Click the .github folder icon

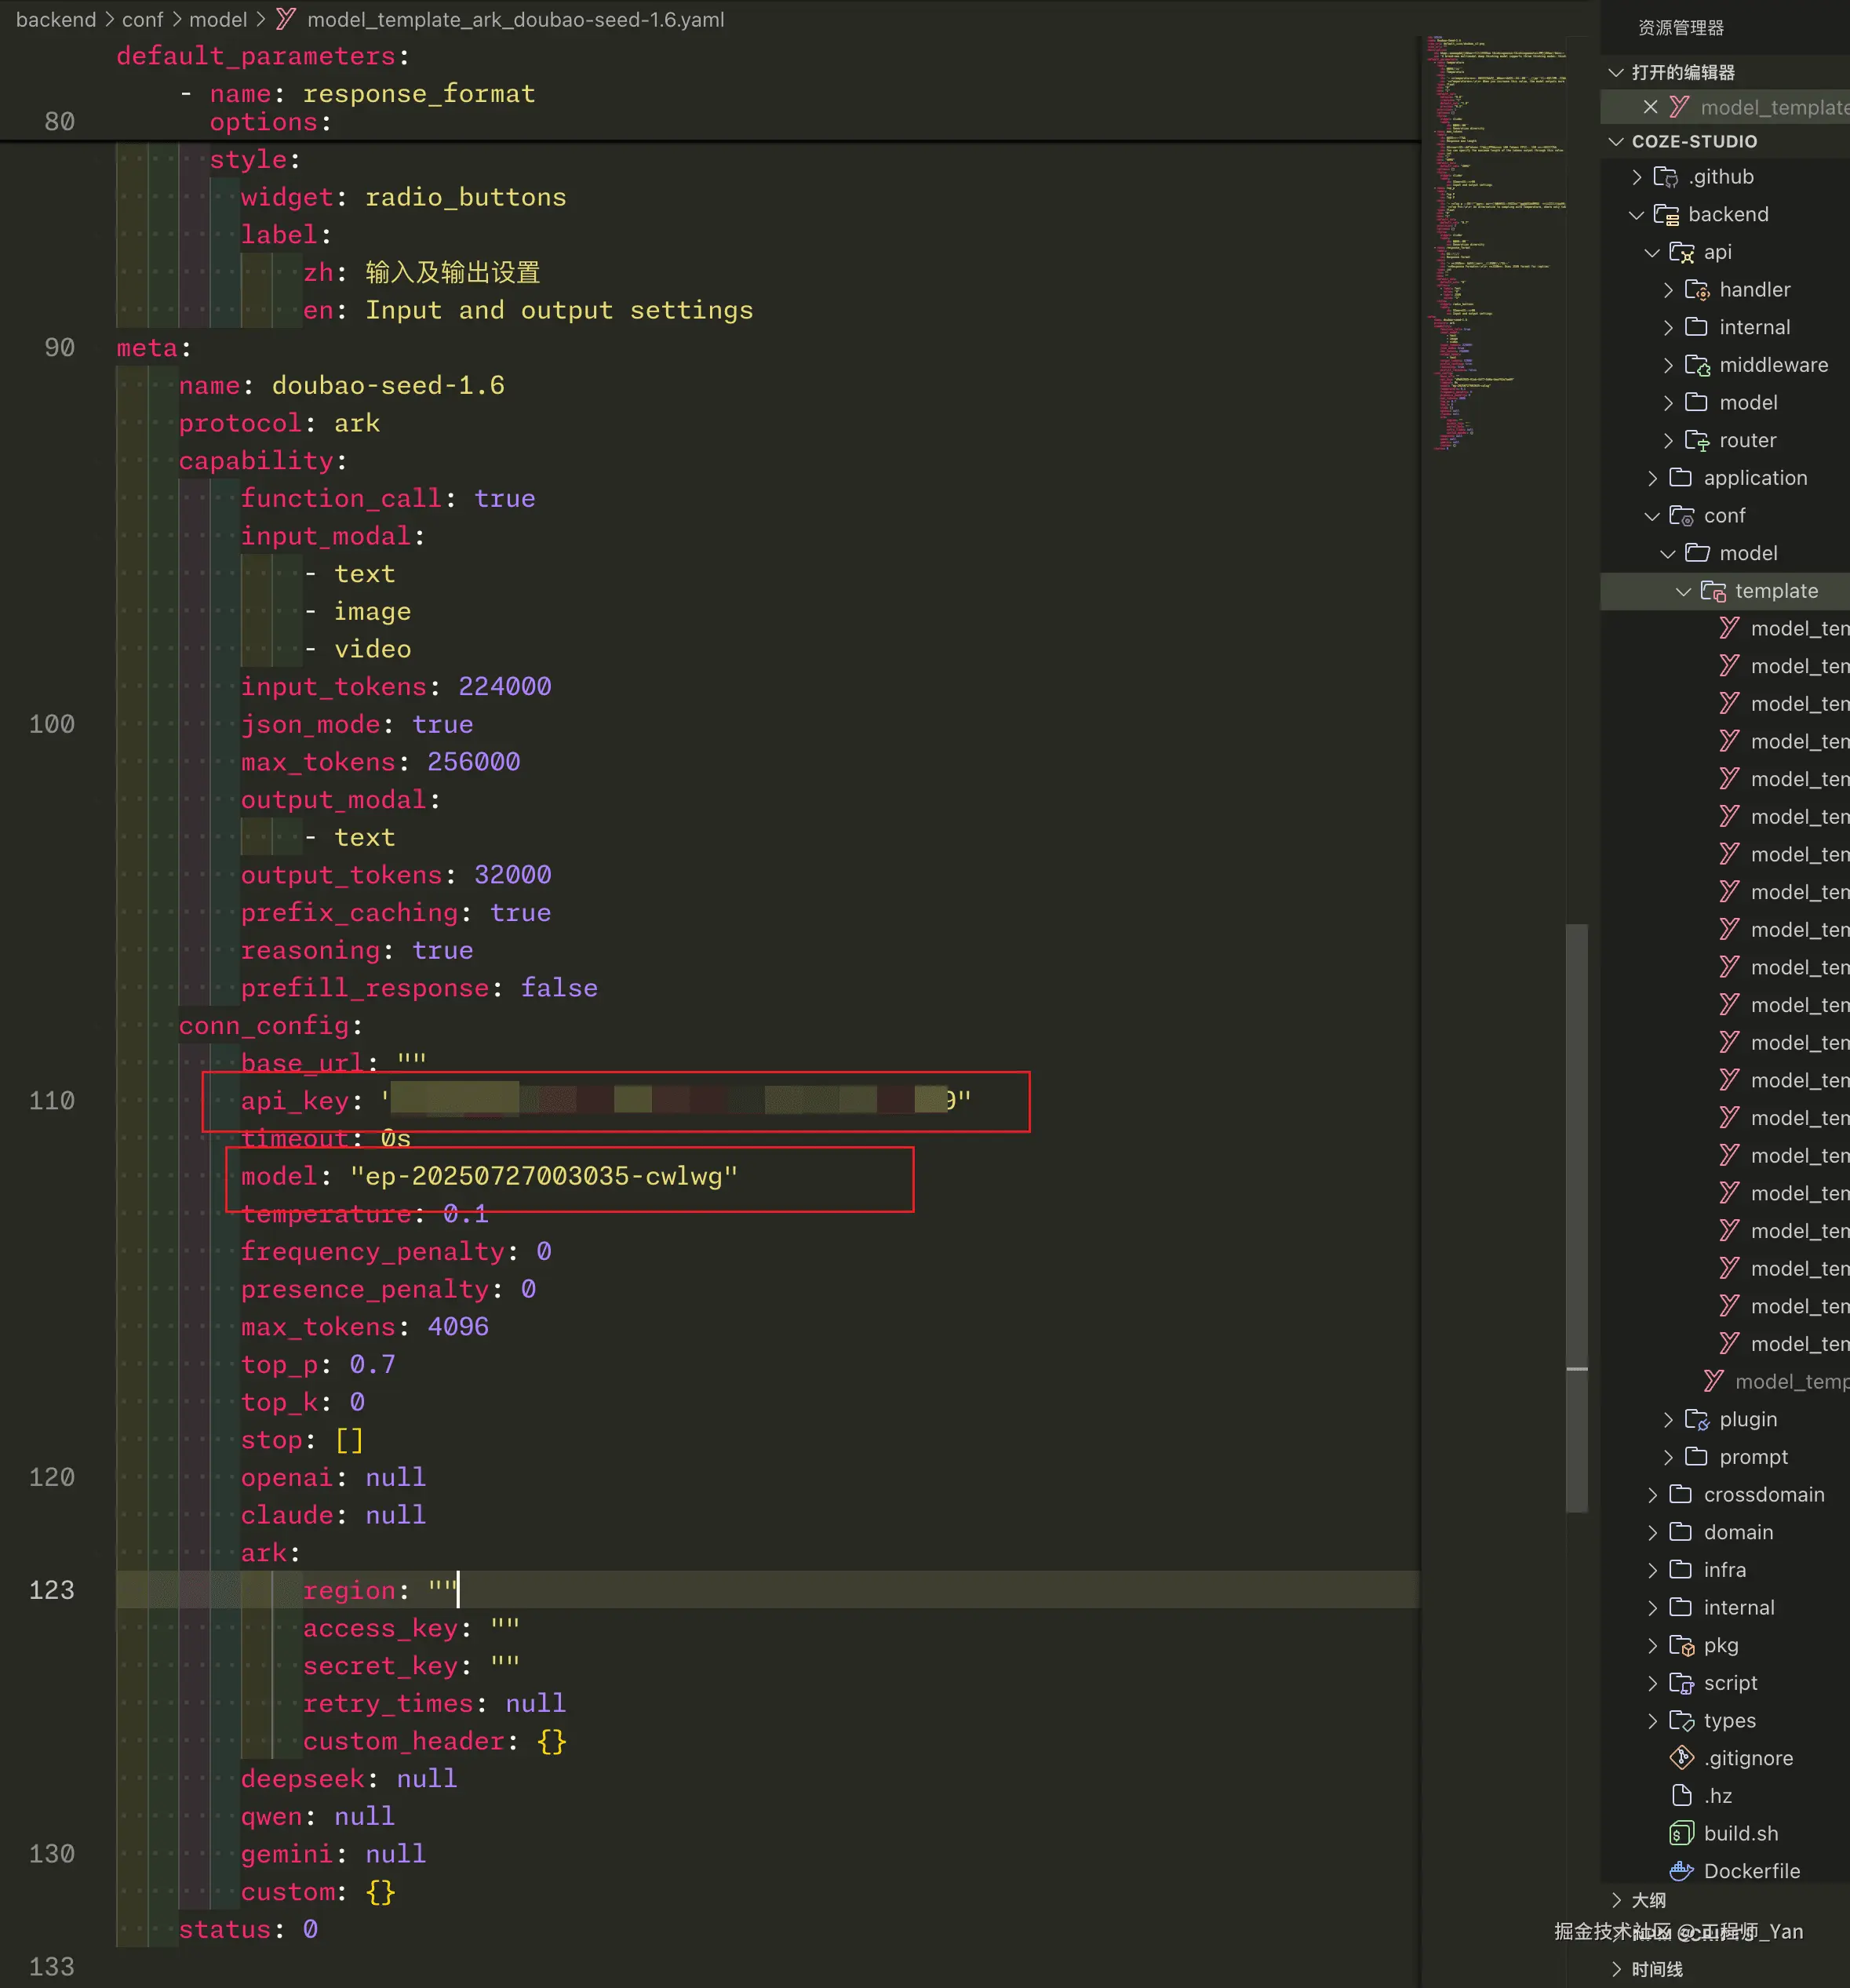[x=1665, y=177]
